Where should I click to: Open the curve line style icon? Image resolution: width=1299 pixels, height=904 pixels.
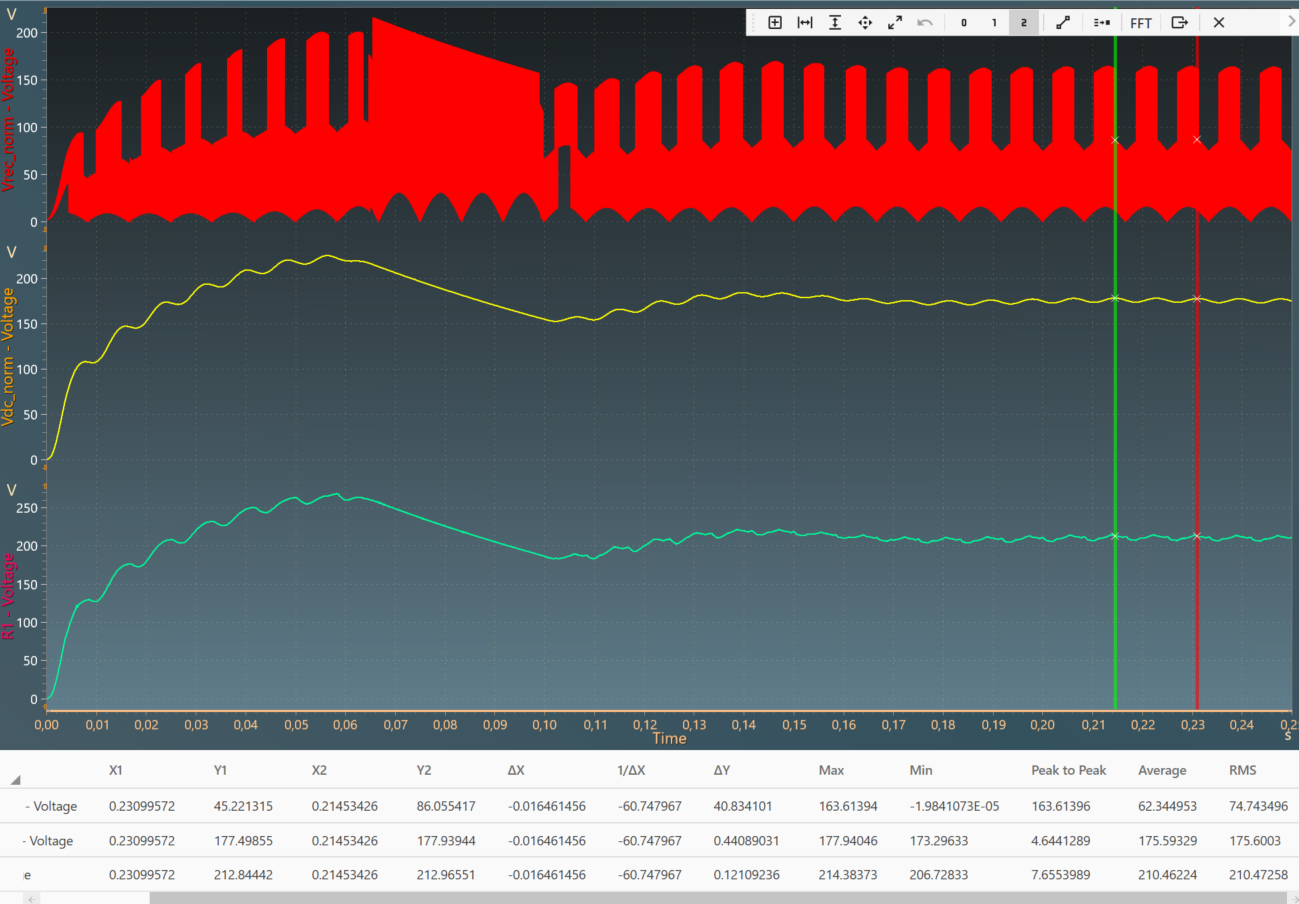pyautogui.click(x=1063, y=23)
